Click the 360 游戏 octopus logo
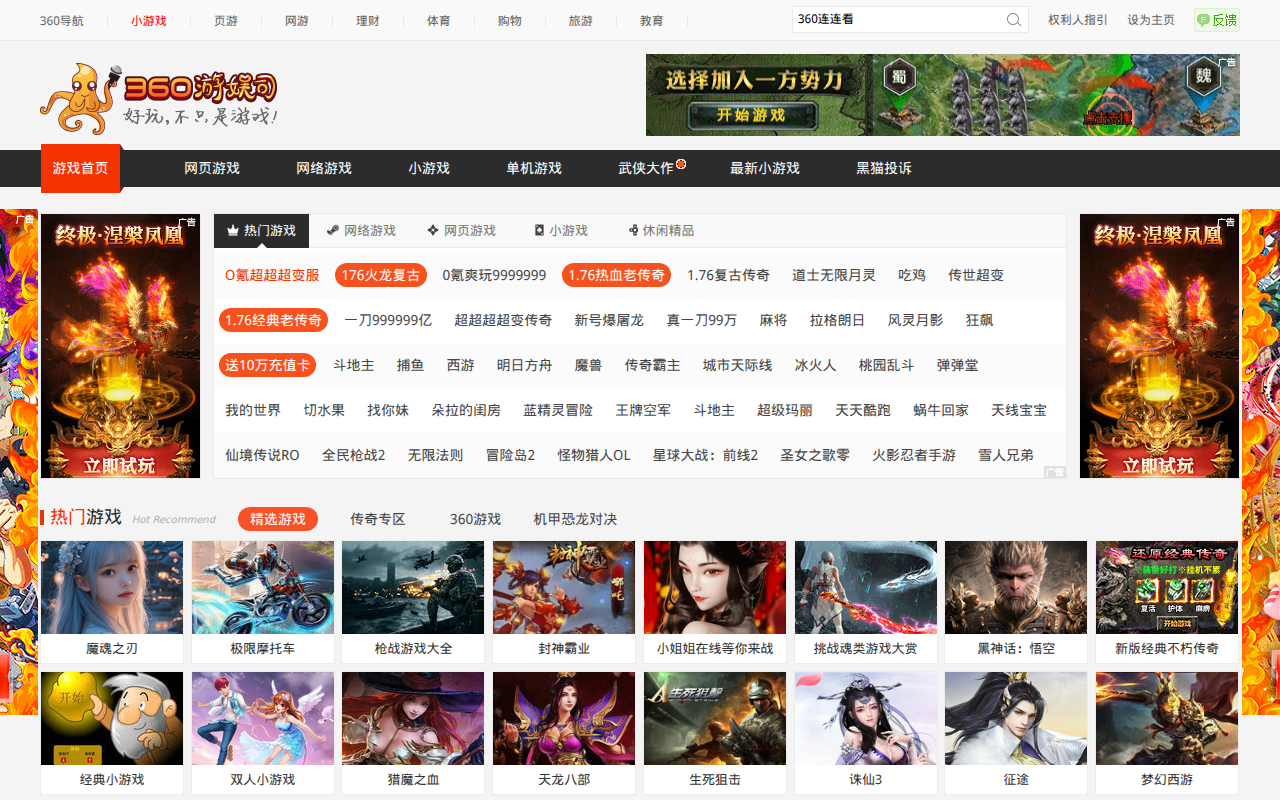The image size is (1280, 800). pos(158,98)
